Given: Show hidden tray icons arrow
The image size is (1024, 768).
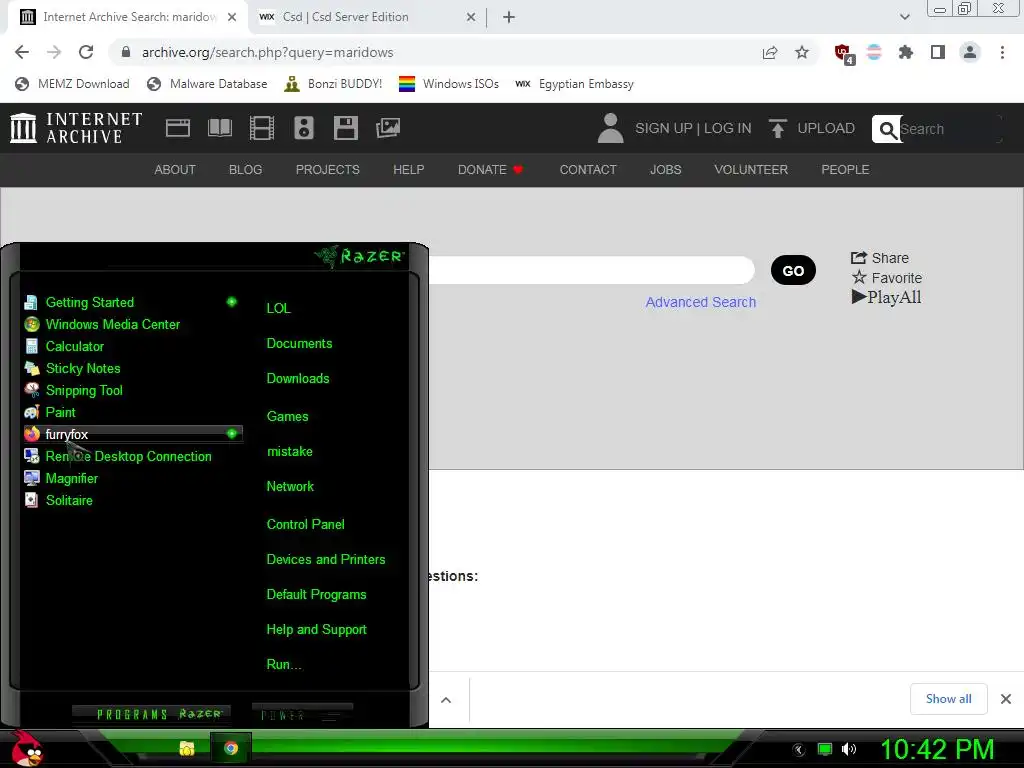Looking at the screenshot, I should 799,749.
